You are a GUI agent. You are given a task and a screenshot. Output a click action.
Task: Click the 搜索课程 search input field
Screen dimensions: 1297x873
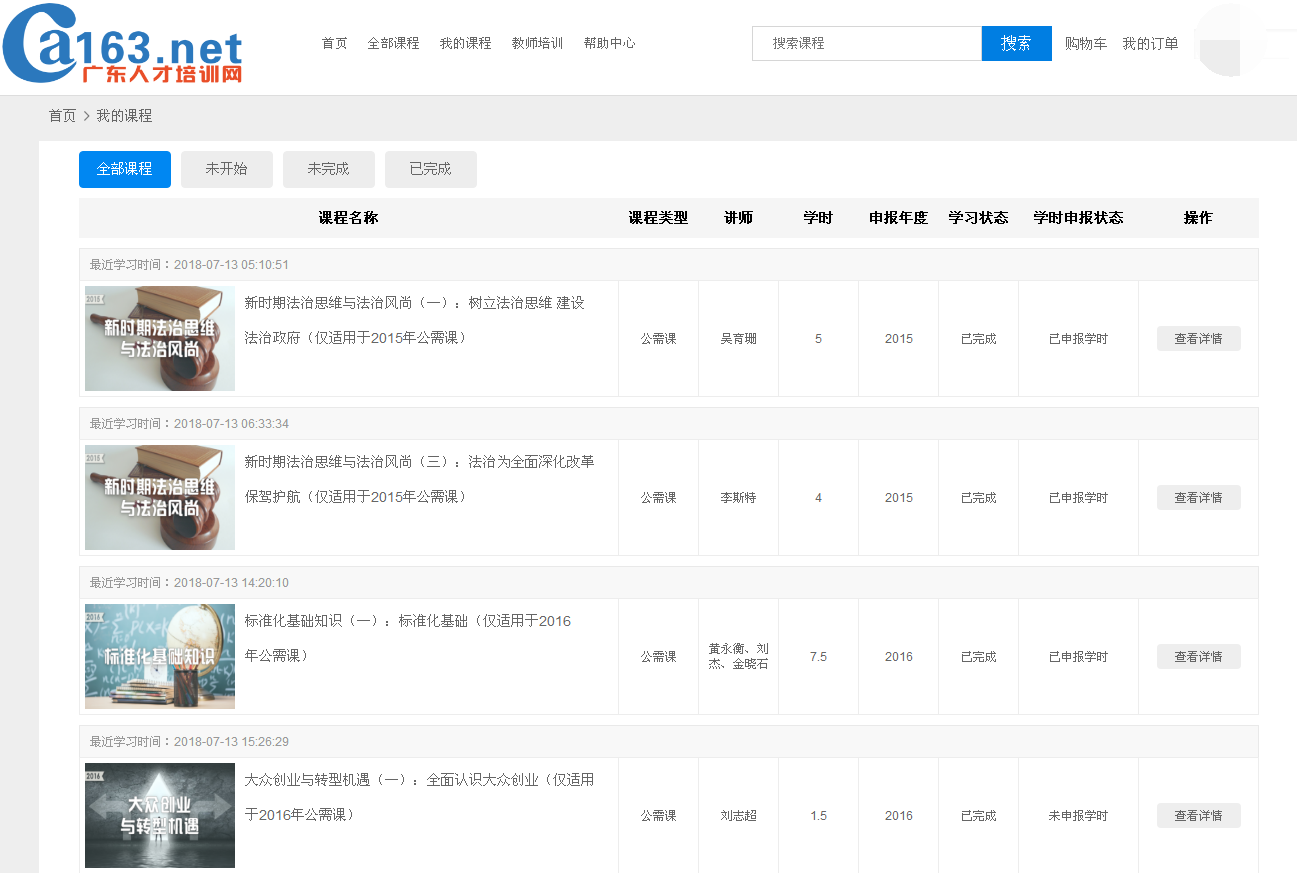point(867,43)
